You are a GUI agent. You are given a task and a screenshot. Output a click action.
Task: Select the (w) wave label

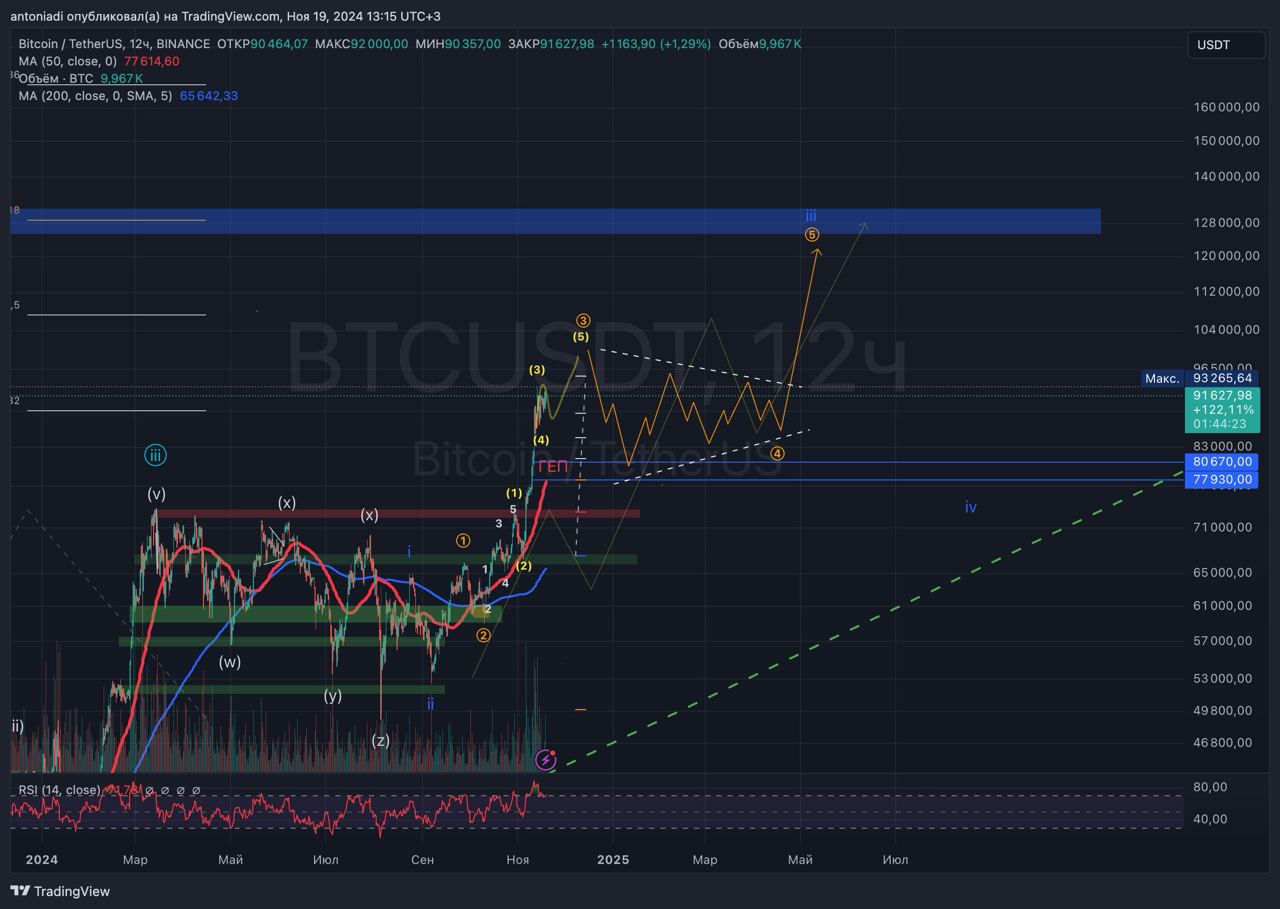[x=230, y=662]
